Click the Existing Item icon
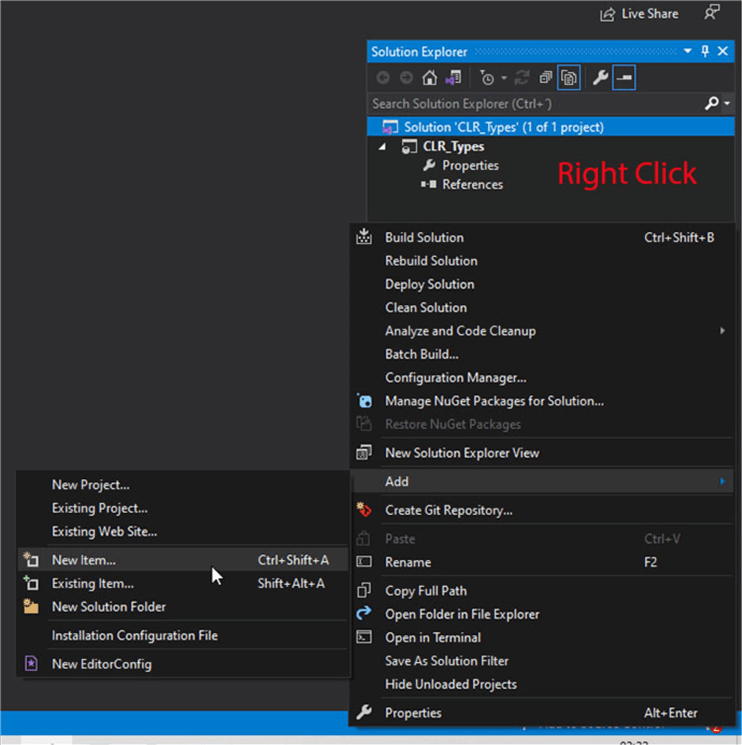Image resolution: width=742 pixels, height=745 pixels. point(31,583)
